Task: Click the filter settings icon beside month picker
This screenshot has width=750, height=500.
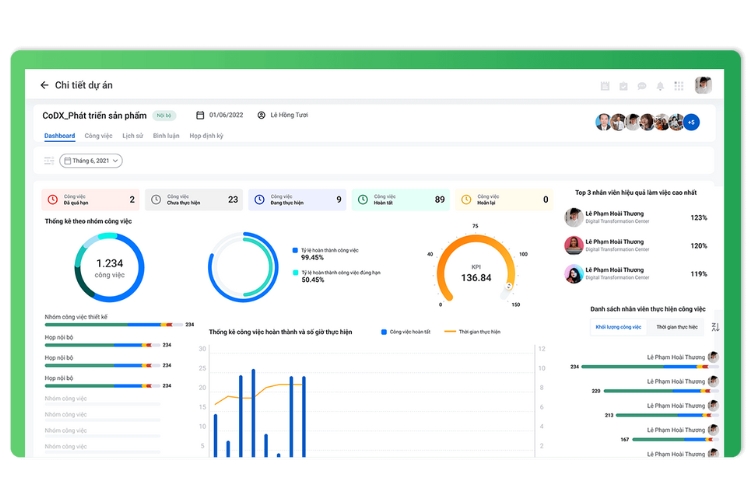Action: pyautogui.click(x=49, y=160)
